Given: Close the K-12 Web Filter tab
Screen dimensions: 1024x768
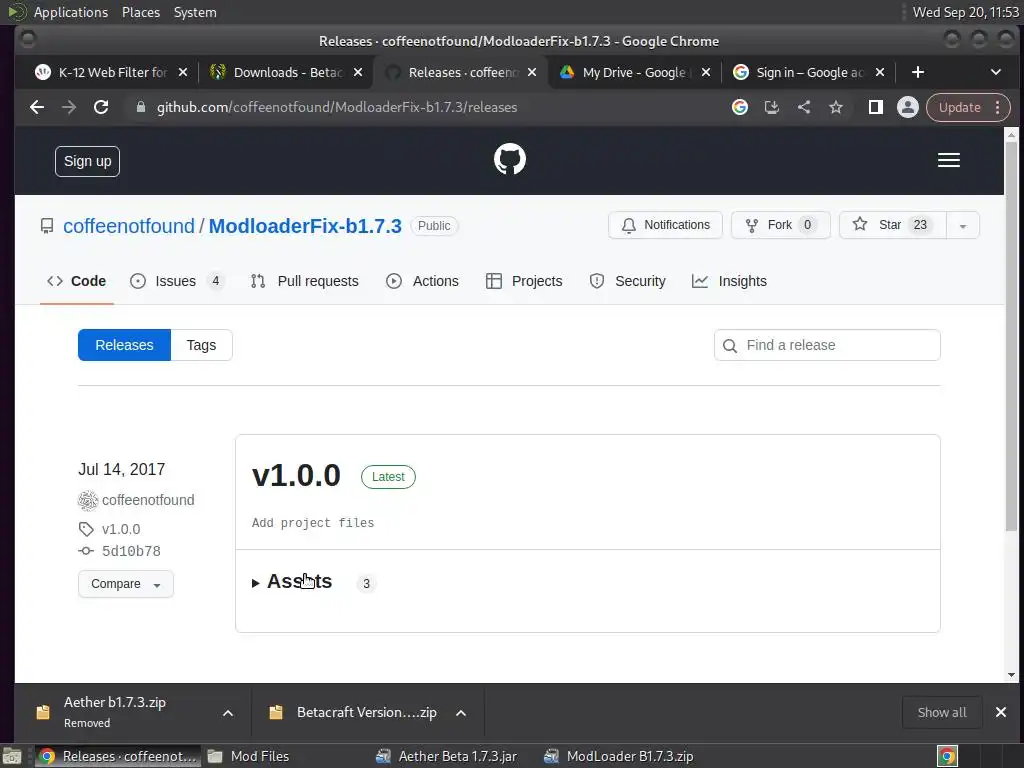Looking at the screenshot, I should (183, 72).
